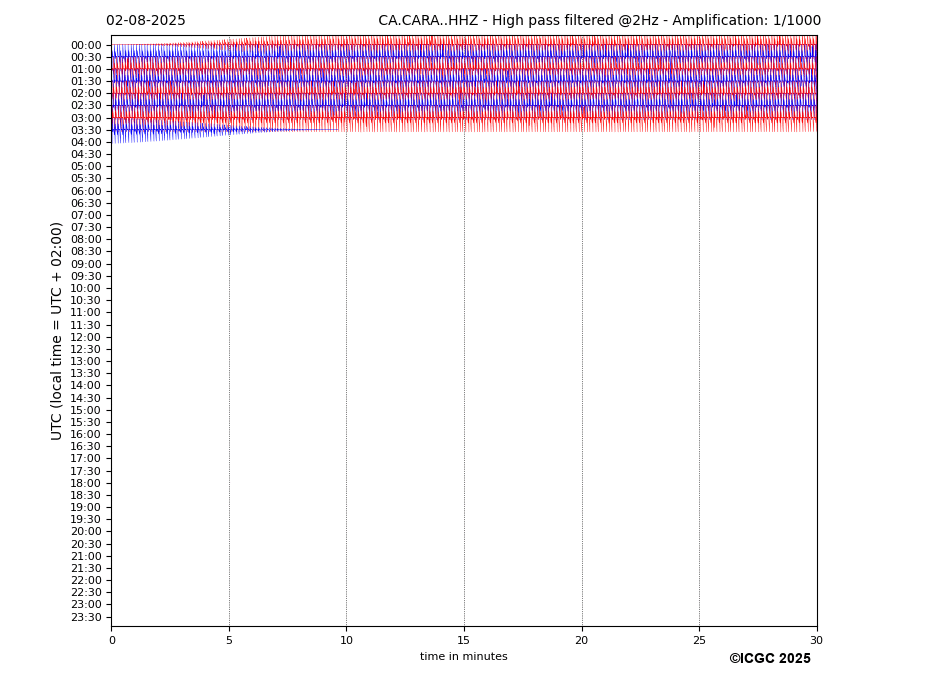Click the 03:30 time tick label

pyautogui.click(x=86, y=130)
